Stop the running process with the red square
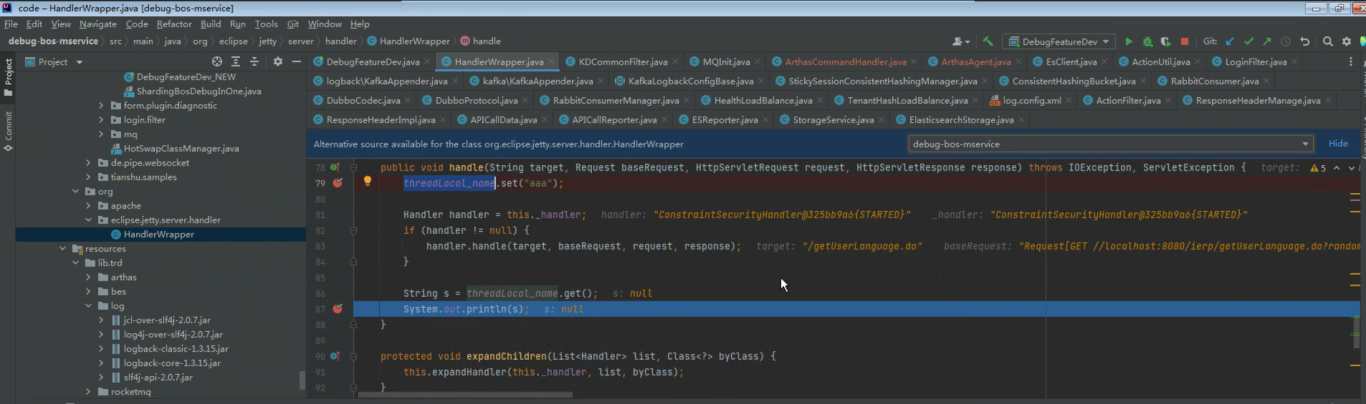 pos(1185,42)
